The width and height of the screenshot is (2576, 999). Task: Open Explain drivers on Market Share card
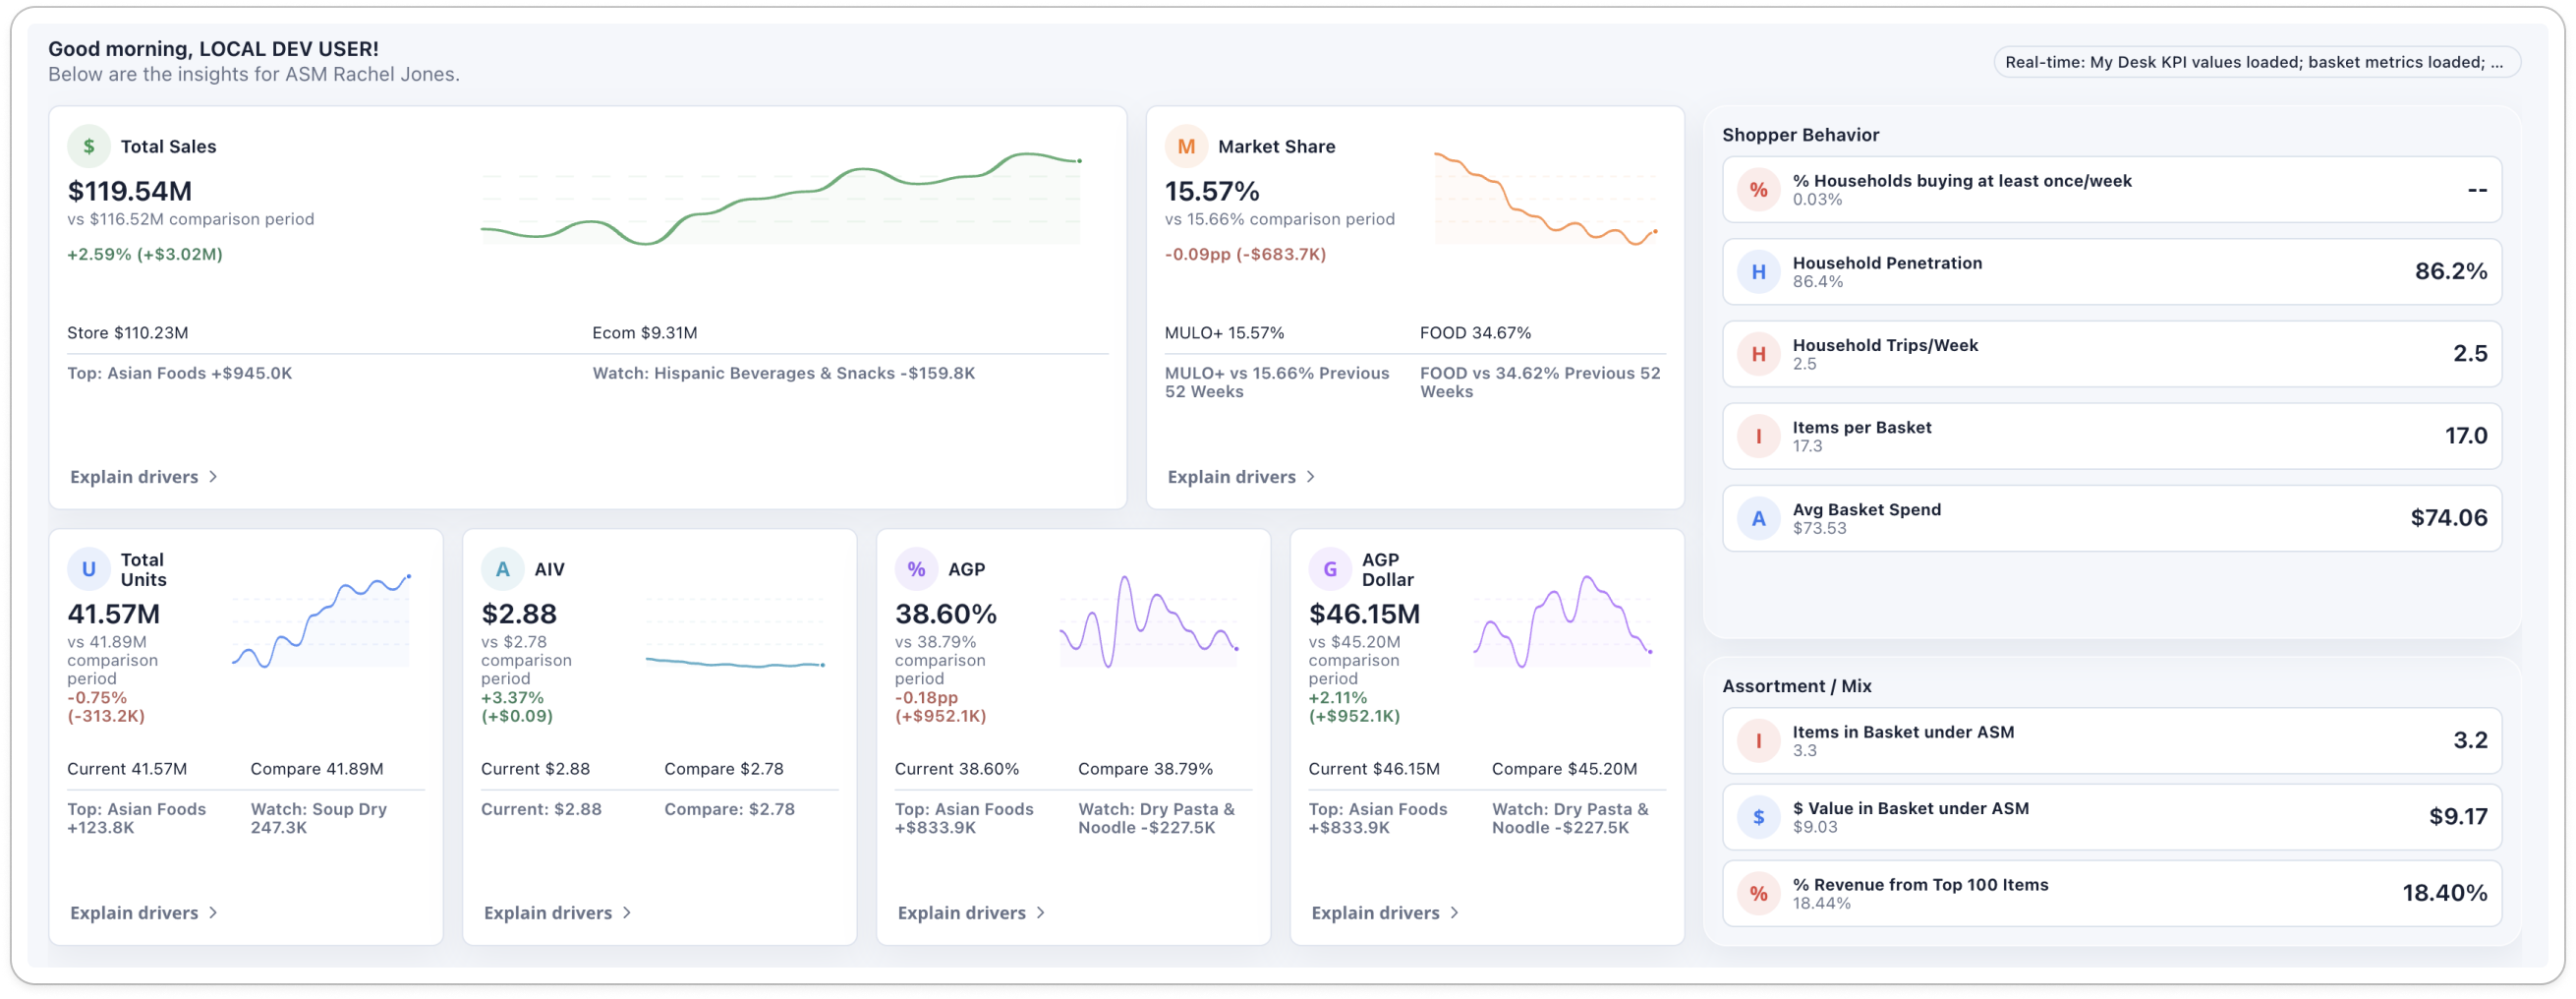pyautogui.click(x=1241, y=477)
